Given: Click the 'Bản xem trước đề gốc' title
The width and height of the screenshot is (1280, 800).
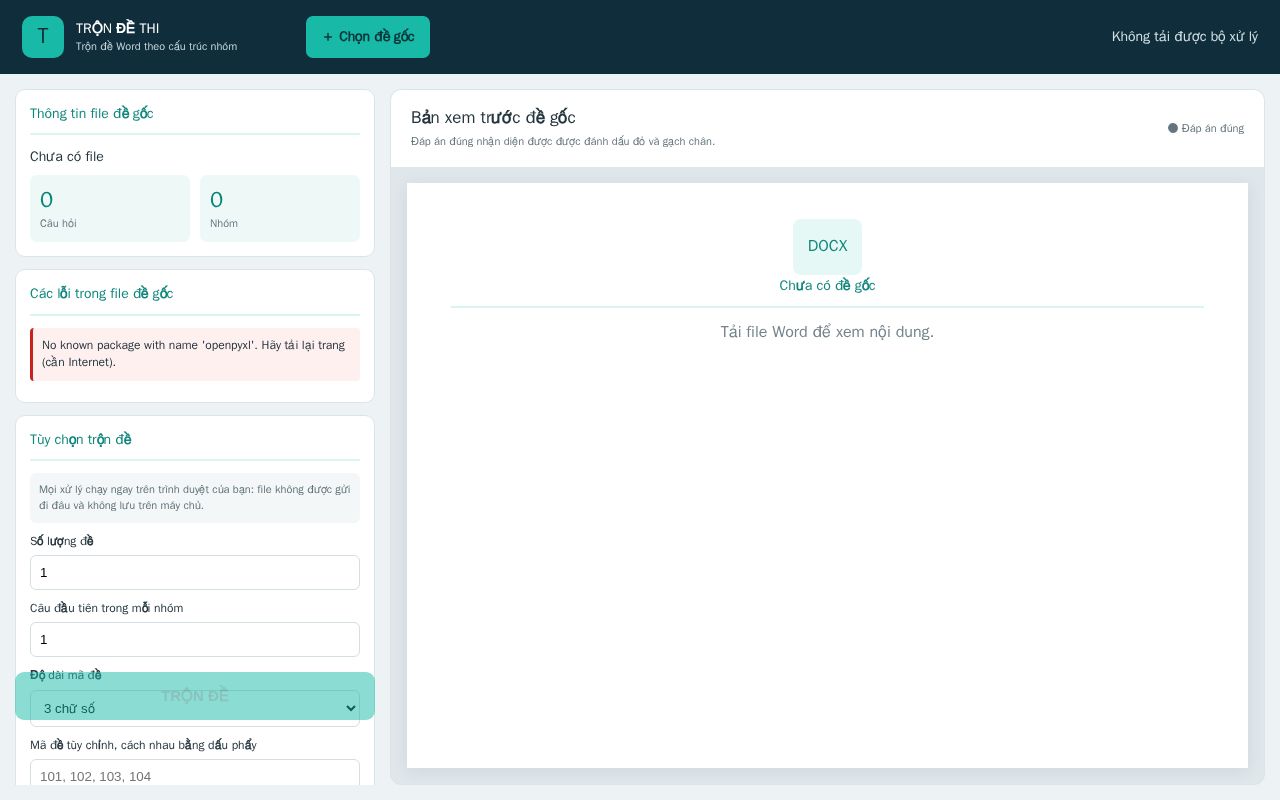Looking at the screenshot, I should click(493, 117).
